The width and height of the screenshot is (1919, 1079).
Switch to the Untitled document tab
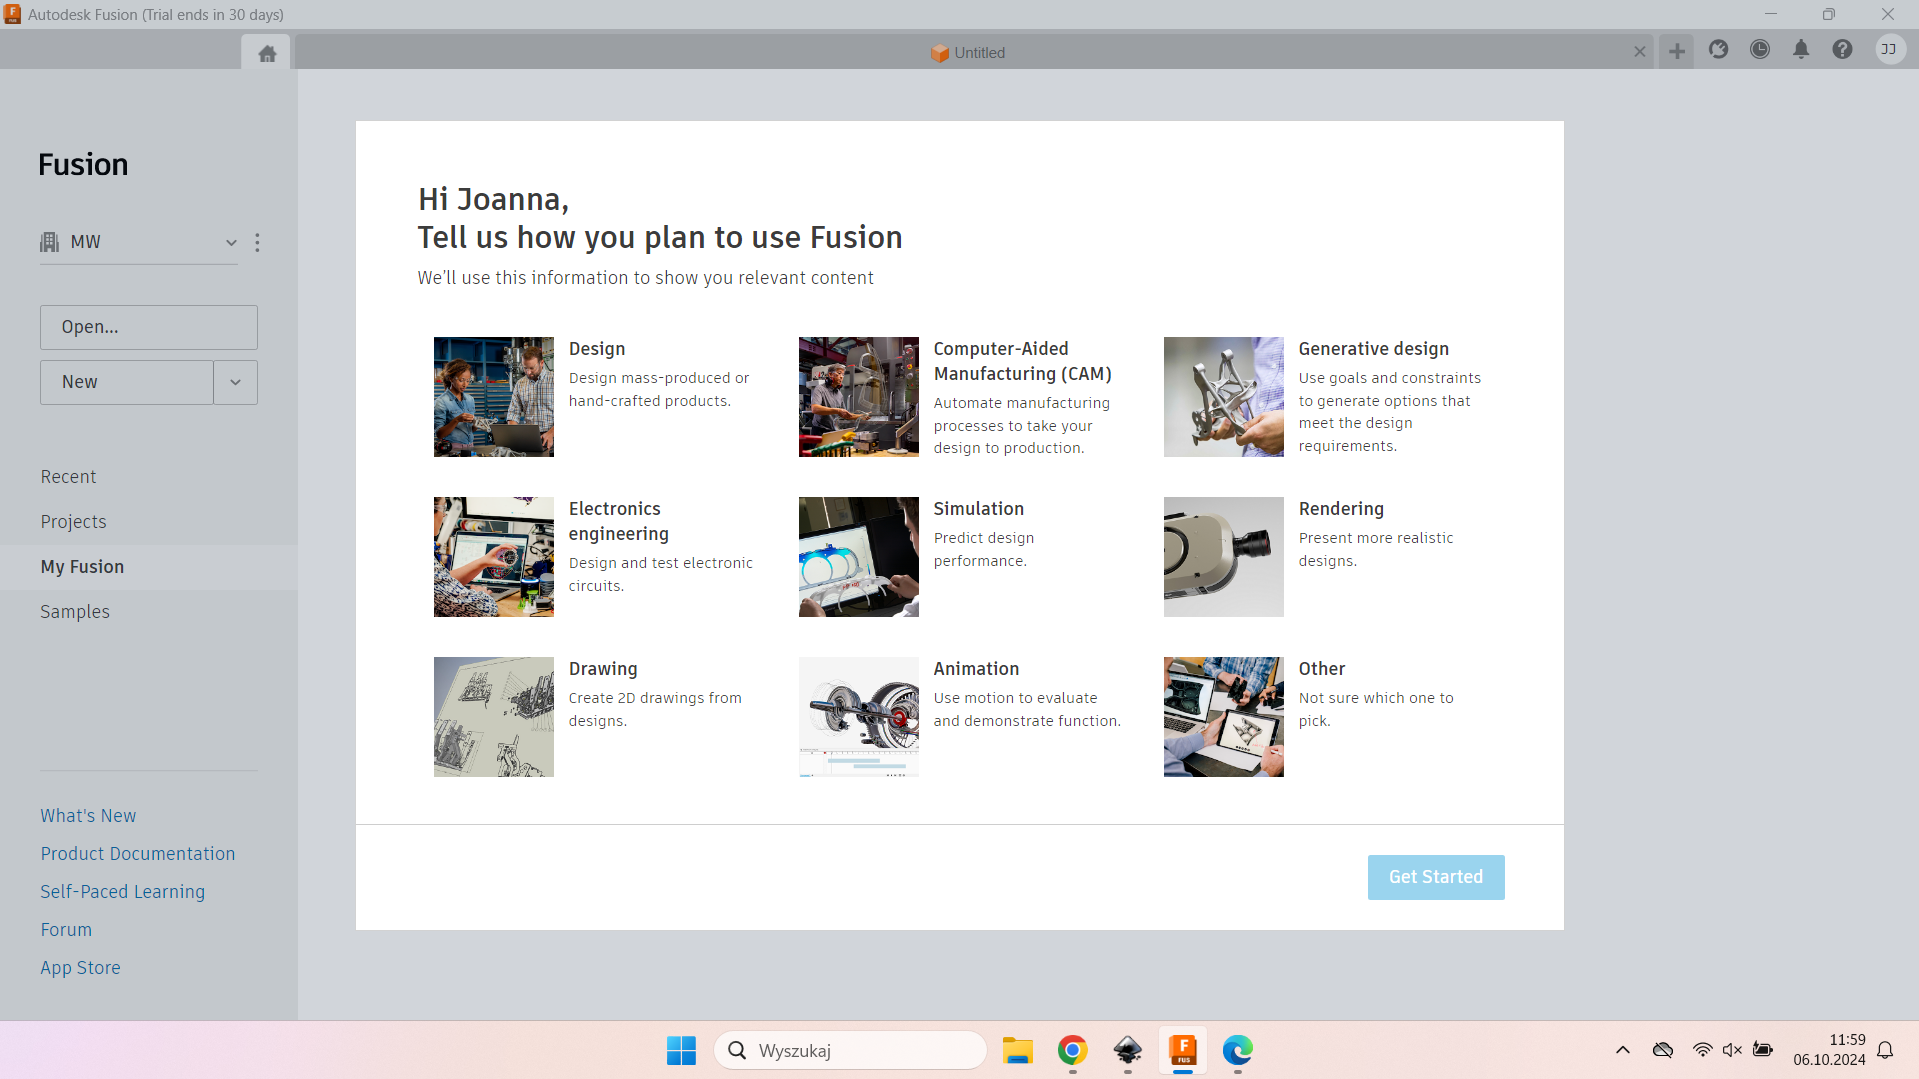click(x=968, y=53)
